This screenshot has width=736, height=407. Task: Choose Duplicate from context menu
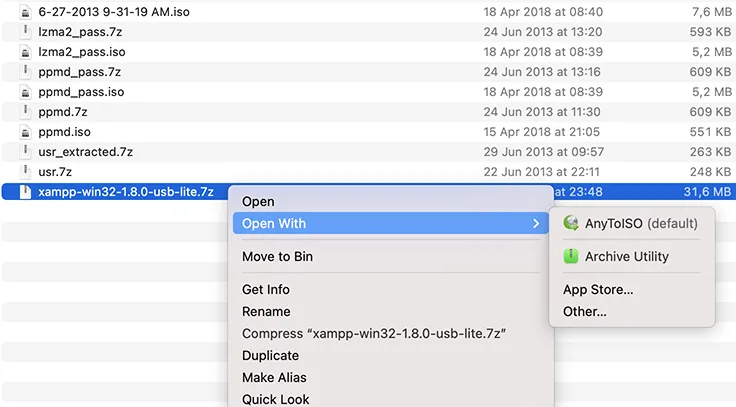pyautogui.click(x=270, y=356)
